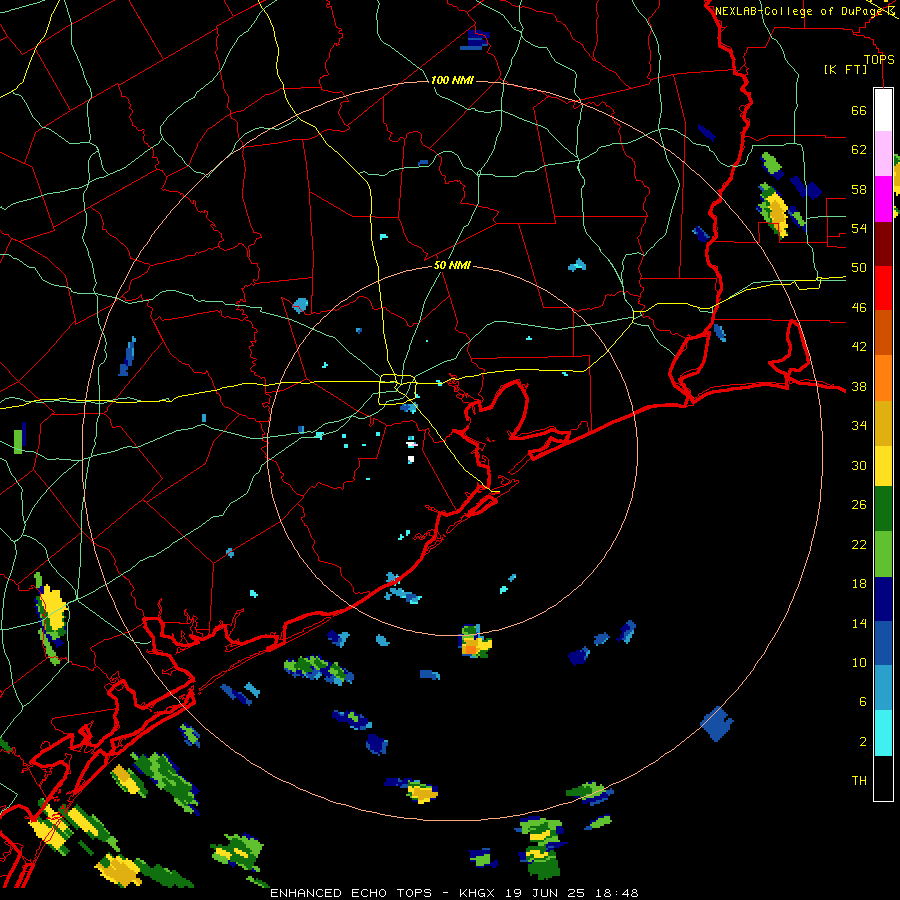Viewport: 900px width, 900px height.
Task: Click the "KHGX" radar site identifier
Action: pyautogui.click(x=476, y=893)
